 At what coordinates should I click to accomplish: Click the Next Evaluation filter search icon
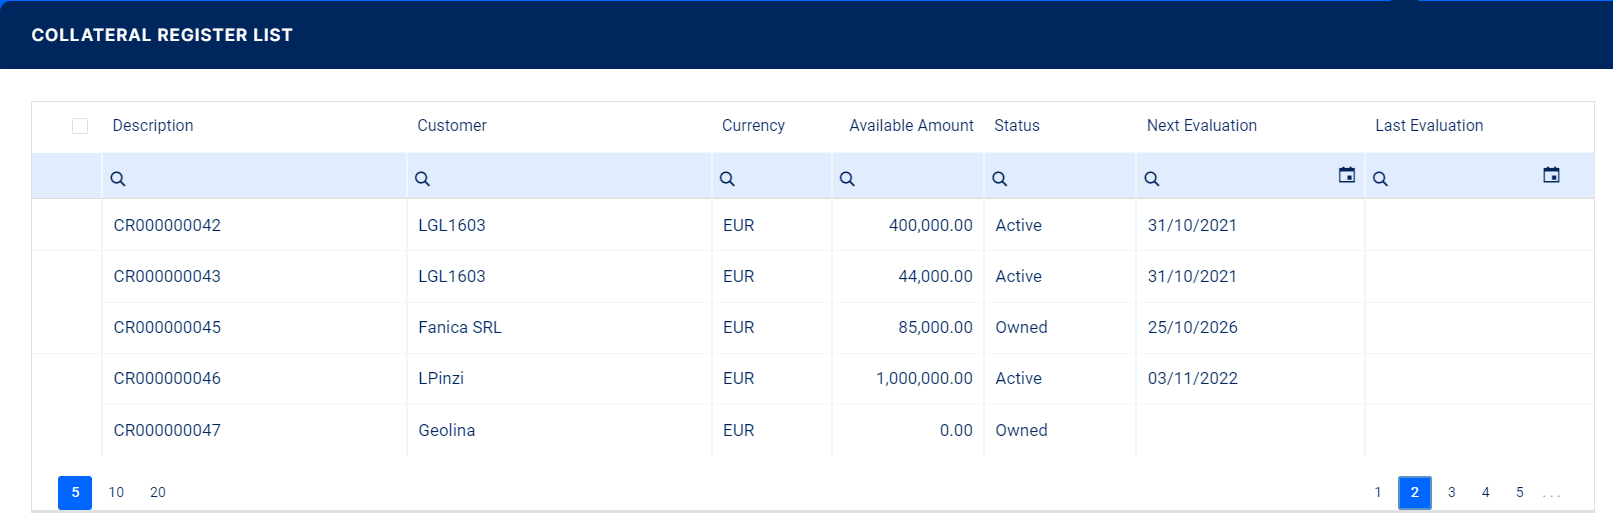[x=1152, y=179]
